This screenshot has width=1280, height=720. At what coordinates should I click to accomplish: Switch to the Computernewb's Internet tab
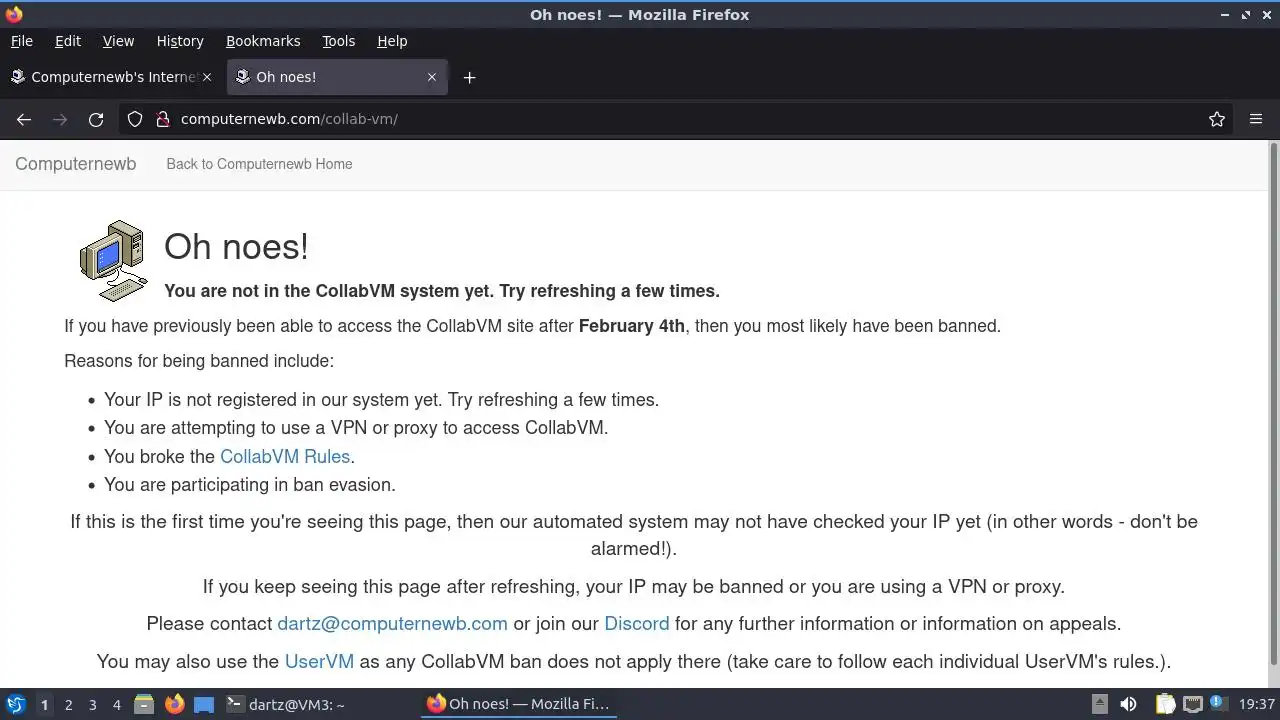(x=113, y=77)
